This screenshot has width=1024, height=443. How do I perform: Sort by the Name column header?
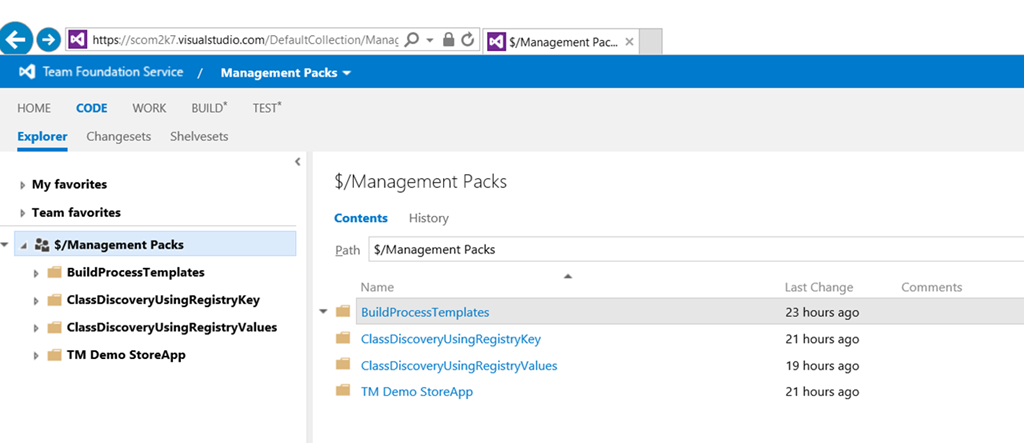coord(377,287)
